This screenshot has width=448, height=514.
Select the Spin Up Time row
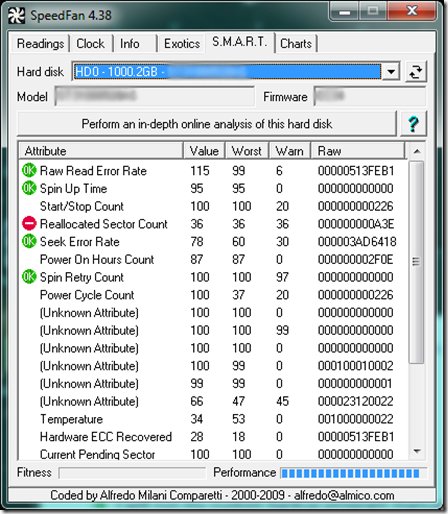[x=213, y=188]
